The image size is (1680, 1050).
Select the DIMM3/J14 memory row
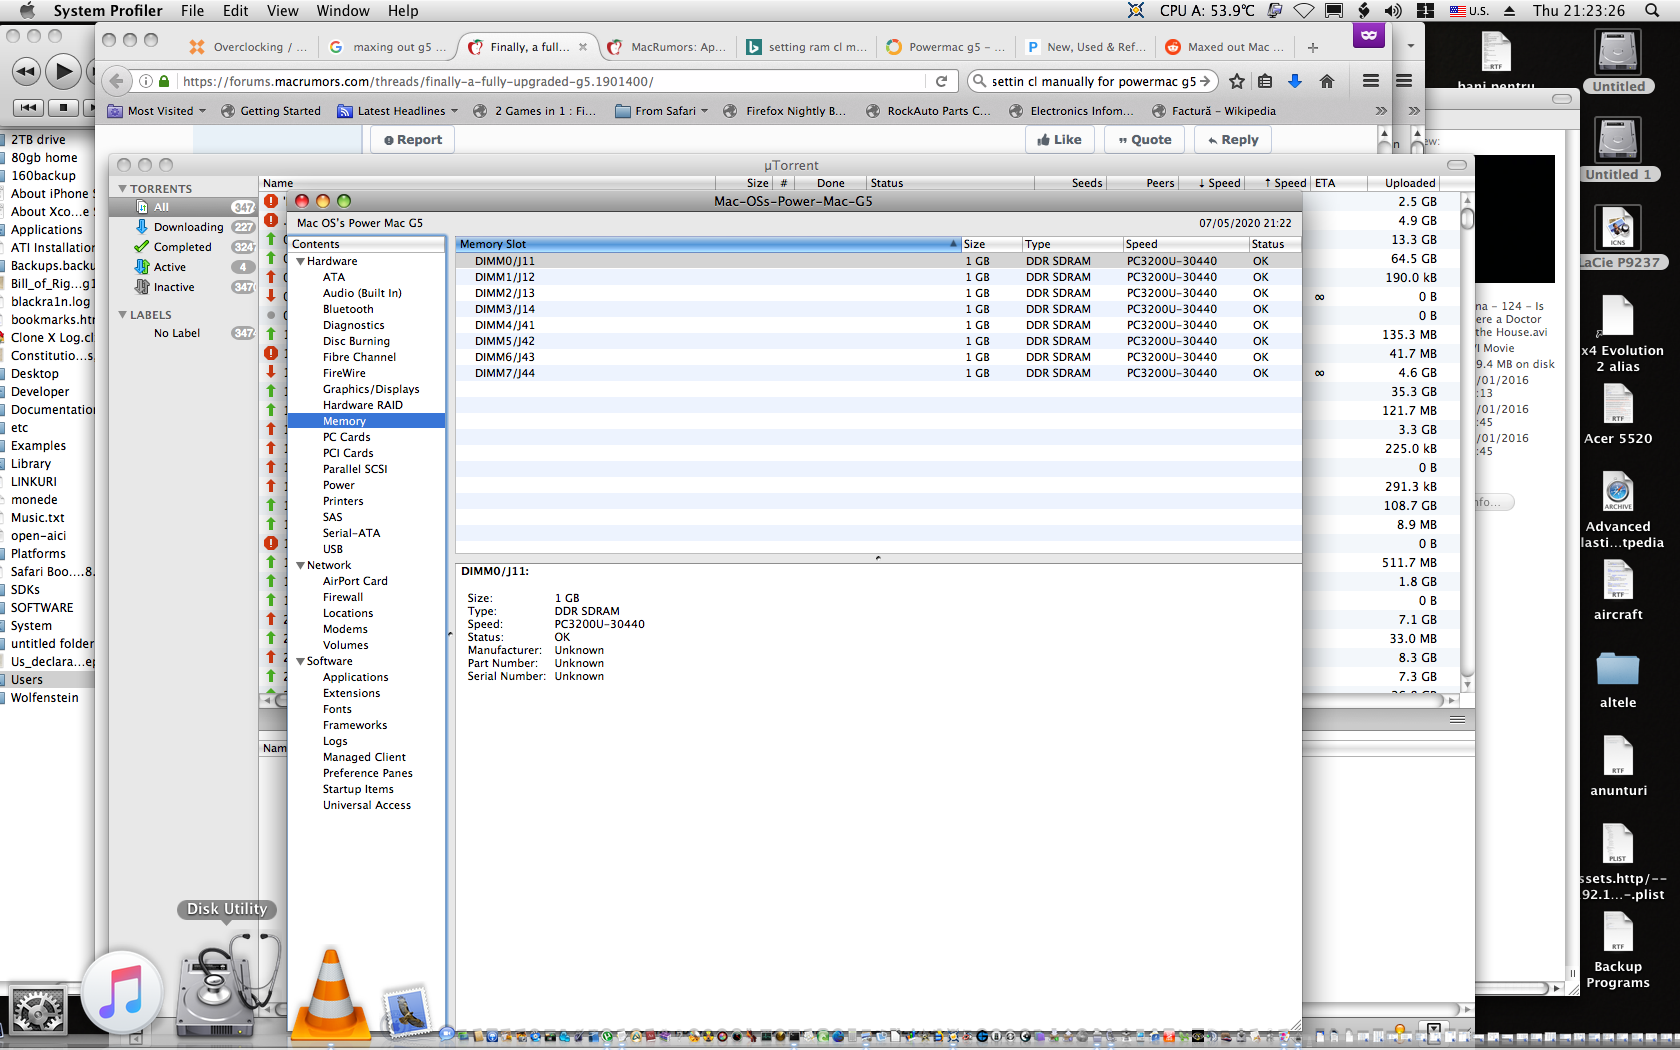point(878,309)
